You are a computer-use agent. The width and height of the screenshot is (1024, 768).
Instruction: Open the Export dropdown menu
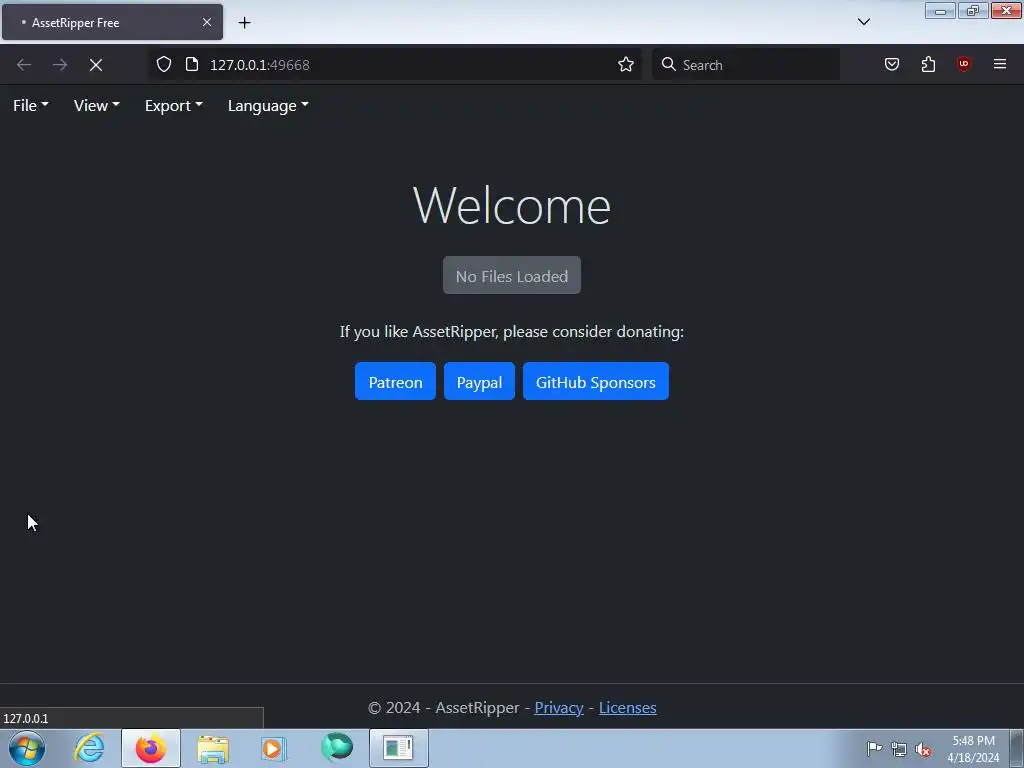[x=173, y=106]
